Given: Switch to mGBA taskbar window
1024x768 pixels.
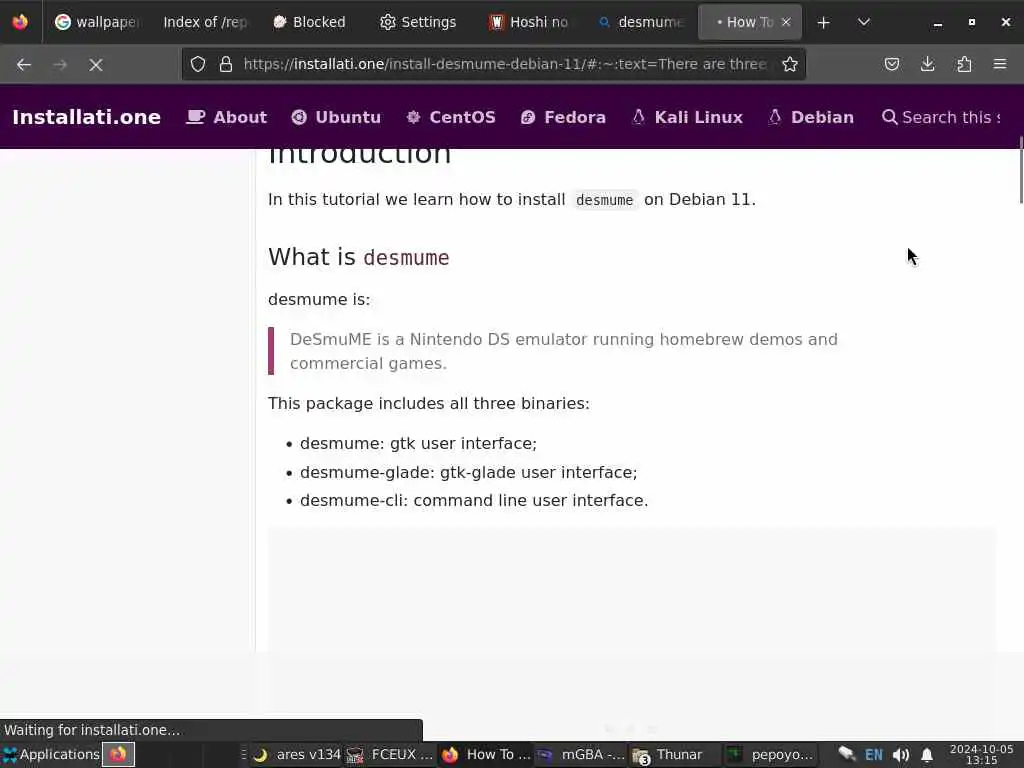Looking at the screenshot, I should tap(581, 754).
